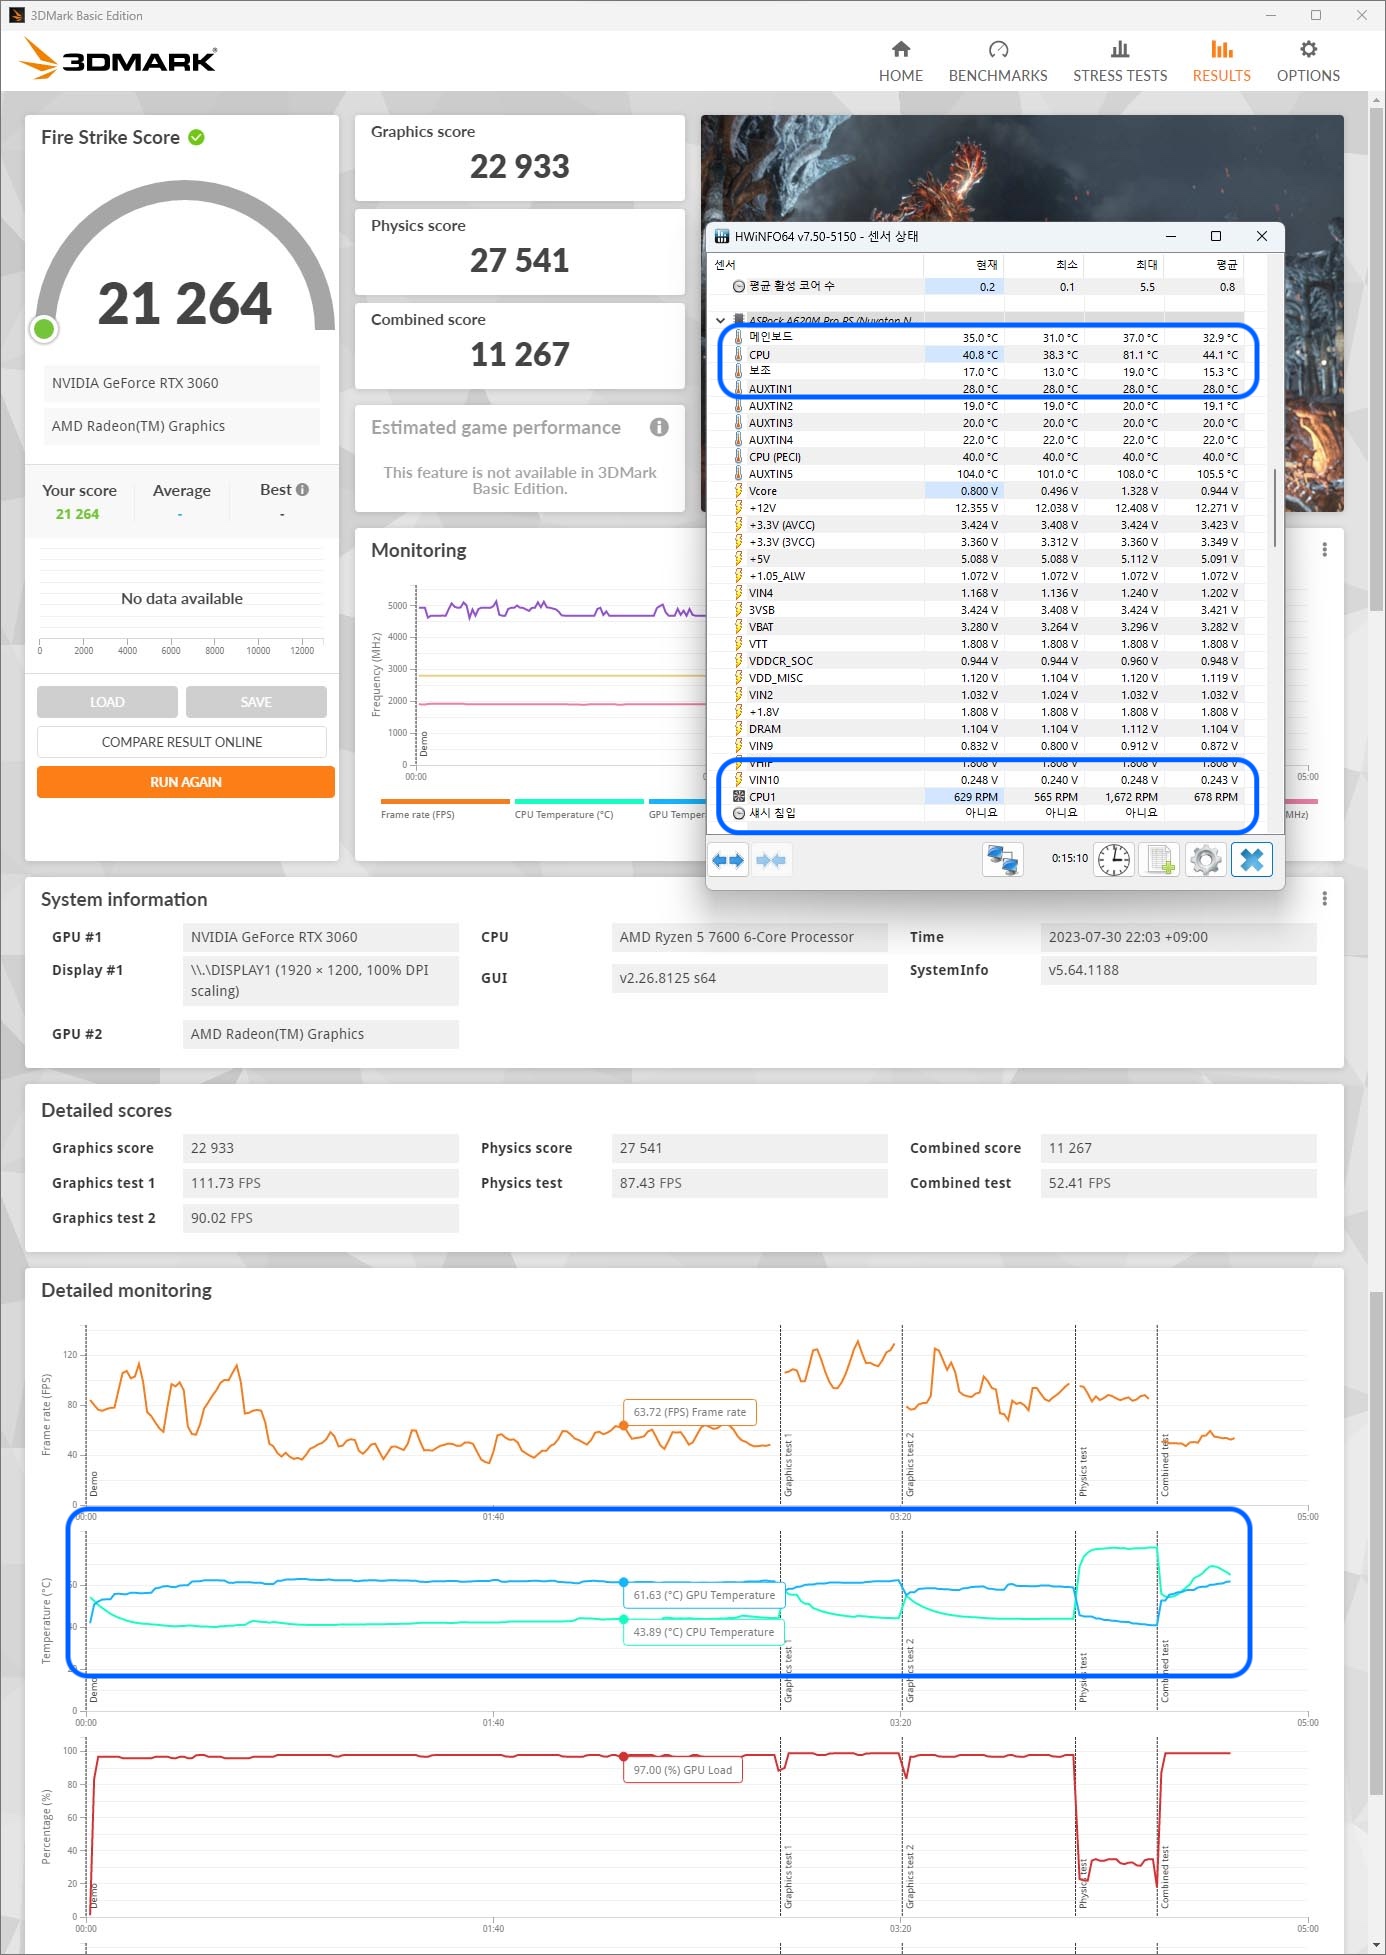Viewport: 1386px width, 1955px height.
Task: Toggle the Frame rate (FPS) legend
Action: coord(445,808)
